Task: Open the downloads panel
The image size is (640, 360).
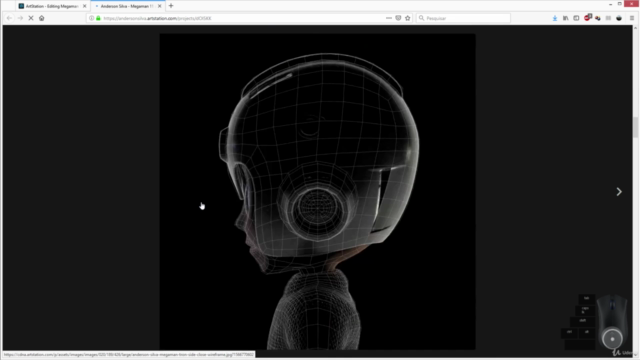Action: tap(555, 18)
